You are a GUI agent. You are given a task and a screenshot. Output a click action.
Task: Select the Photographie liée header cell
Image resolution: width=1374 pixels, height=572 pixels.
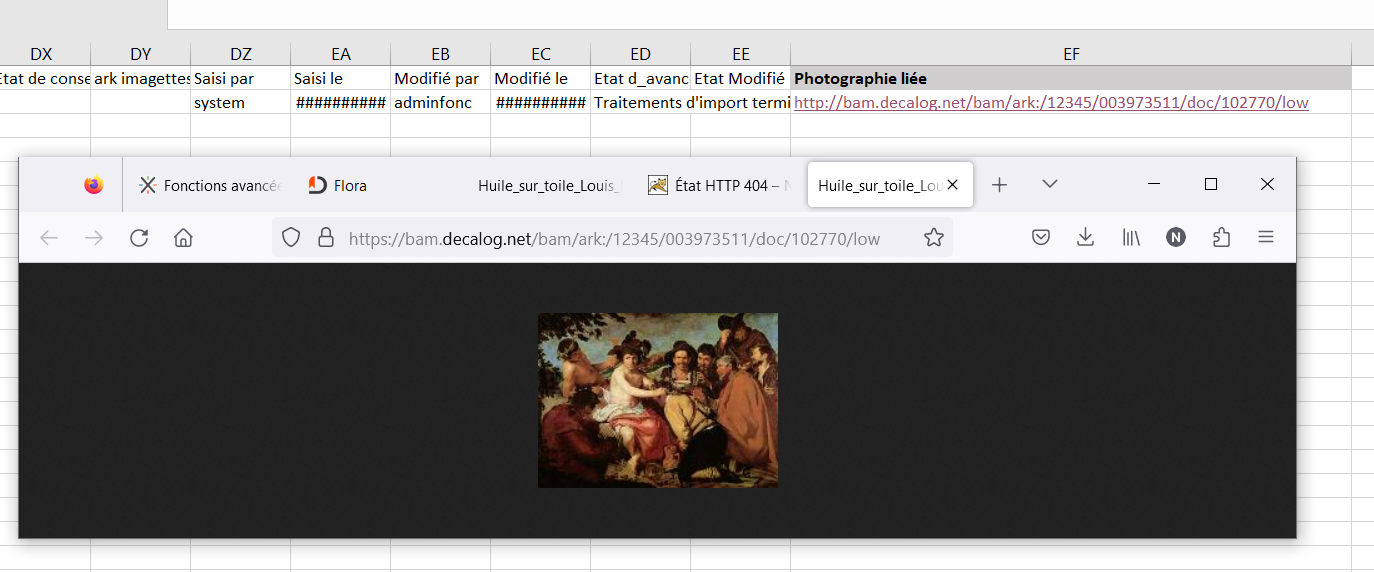click(x=1071, y=78)
